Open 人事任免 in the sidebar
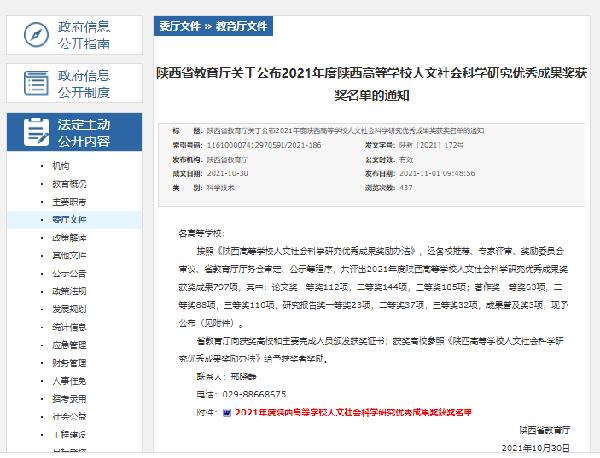600x458 pixels. (x=68, y=381)
